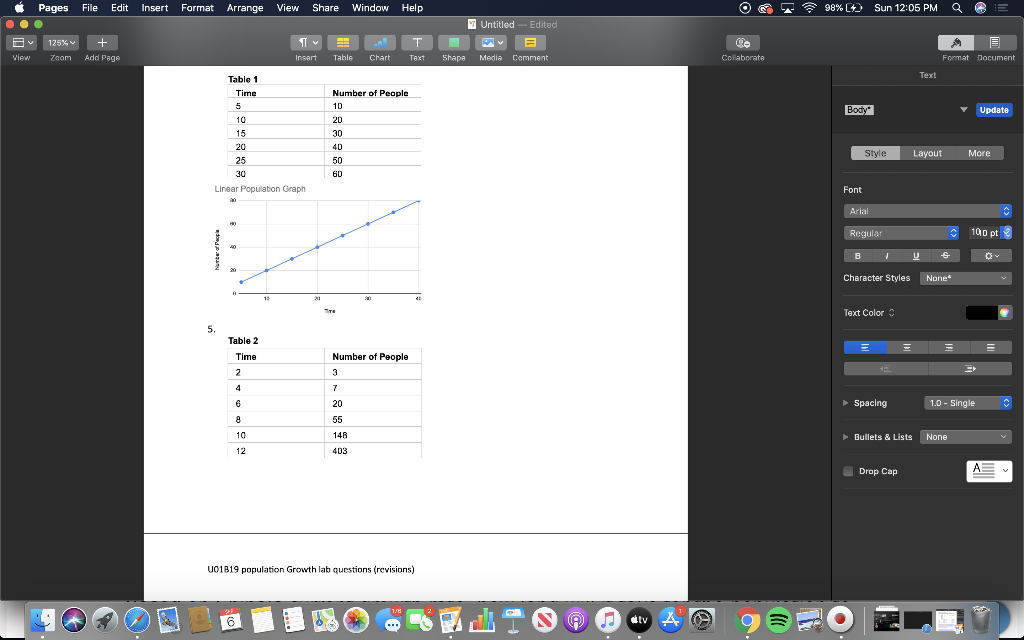
Task: Open the Arrange menu
Action: tap(245, 7)
